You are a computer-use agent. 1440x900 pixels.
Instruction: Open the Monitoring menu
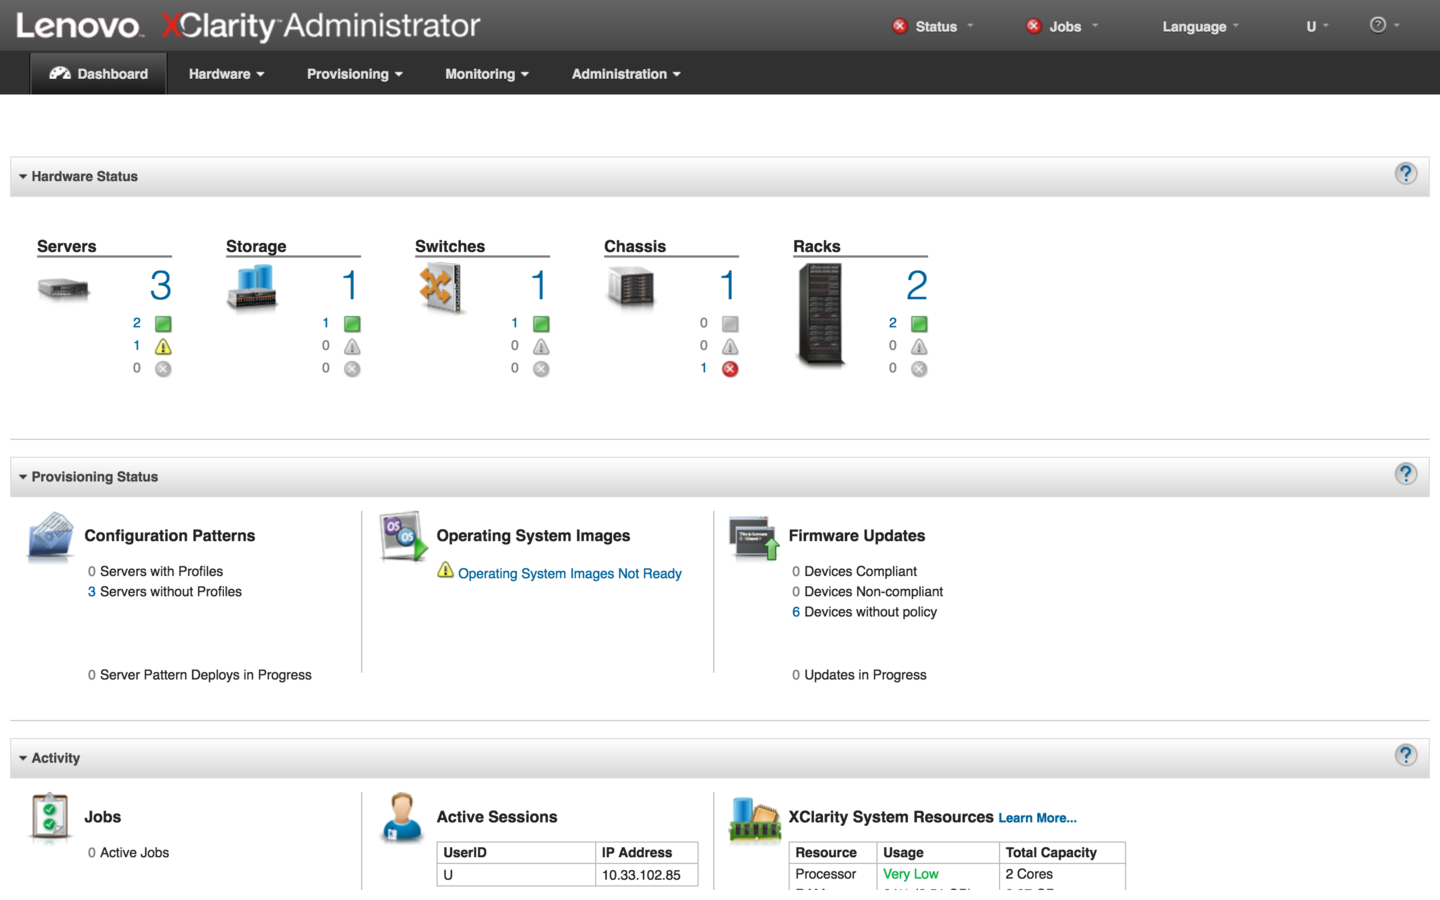[x=486, y=74]
